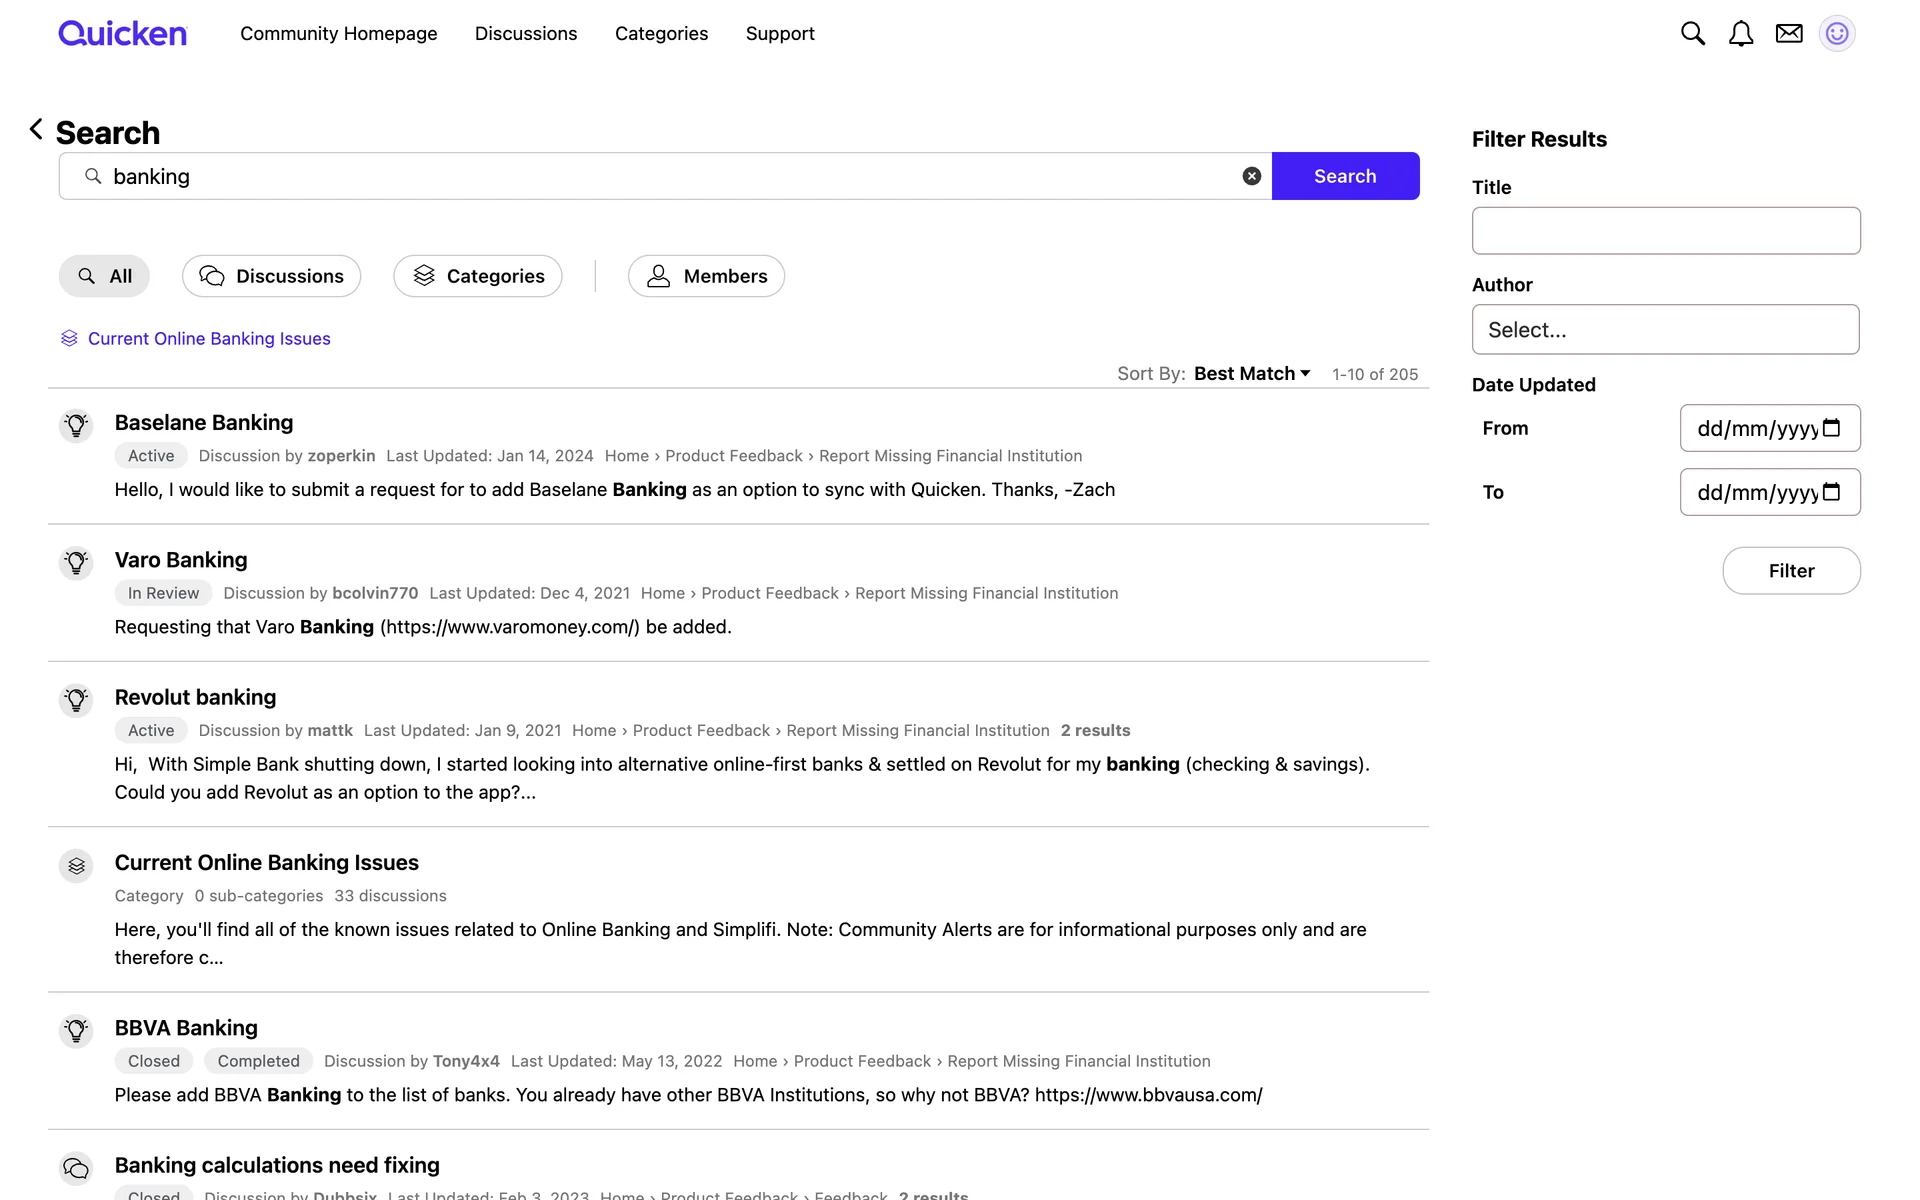Apply filters with the Filter button
This screenshot has width=1920, height=1200.
pos(1790,571)
